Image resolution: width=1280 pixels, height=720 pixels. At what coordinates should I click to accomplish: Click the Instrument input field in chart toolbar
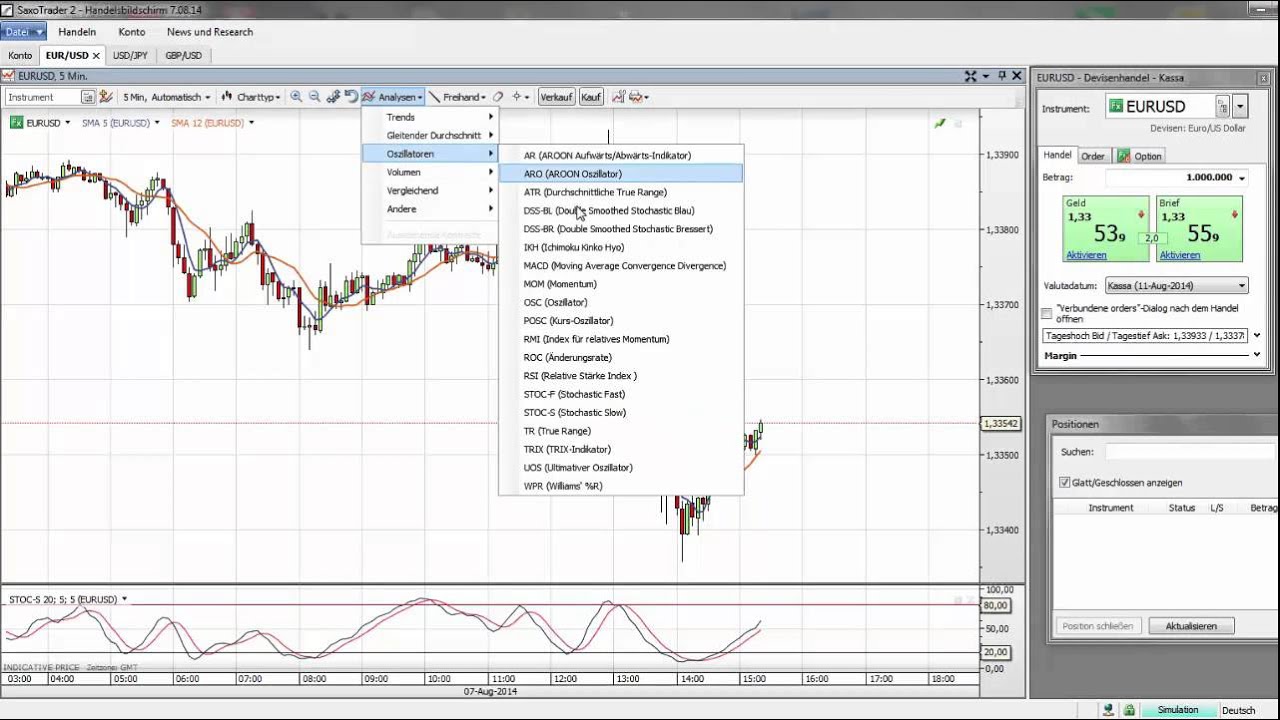(42, 97)
